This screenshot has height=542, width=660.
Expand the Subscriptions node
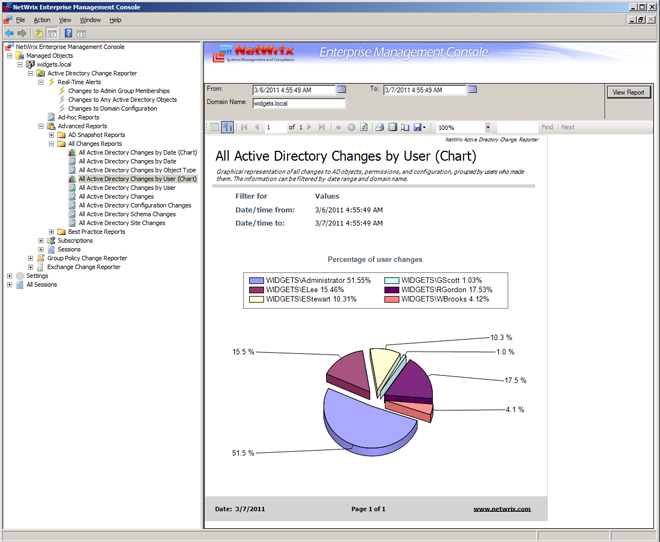(x=41, y=241)
